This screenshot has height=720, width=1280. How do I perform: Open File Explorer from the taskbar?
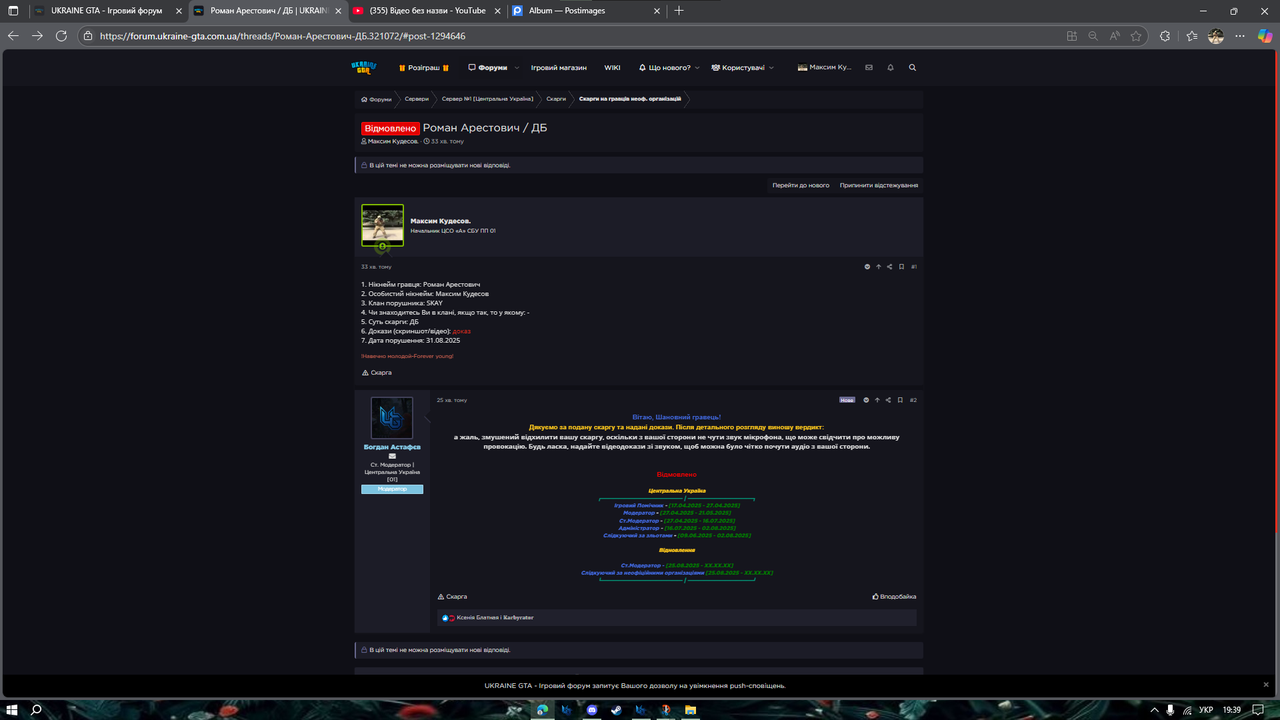click(x=690, y=710)
